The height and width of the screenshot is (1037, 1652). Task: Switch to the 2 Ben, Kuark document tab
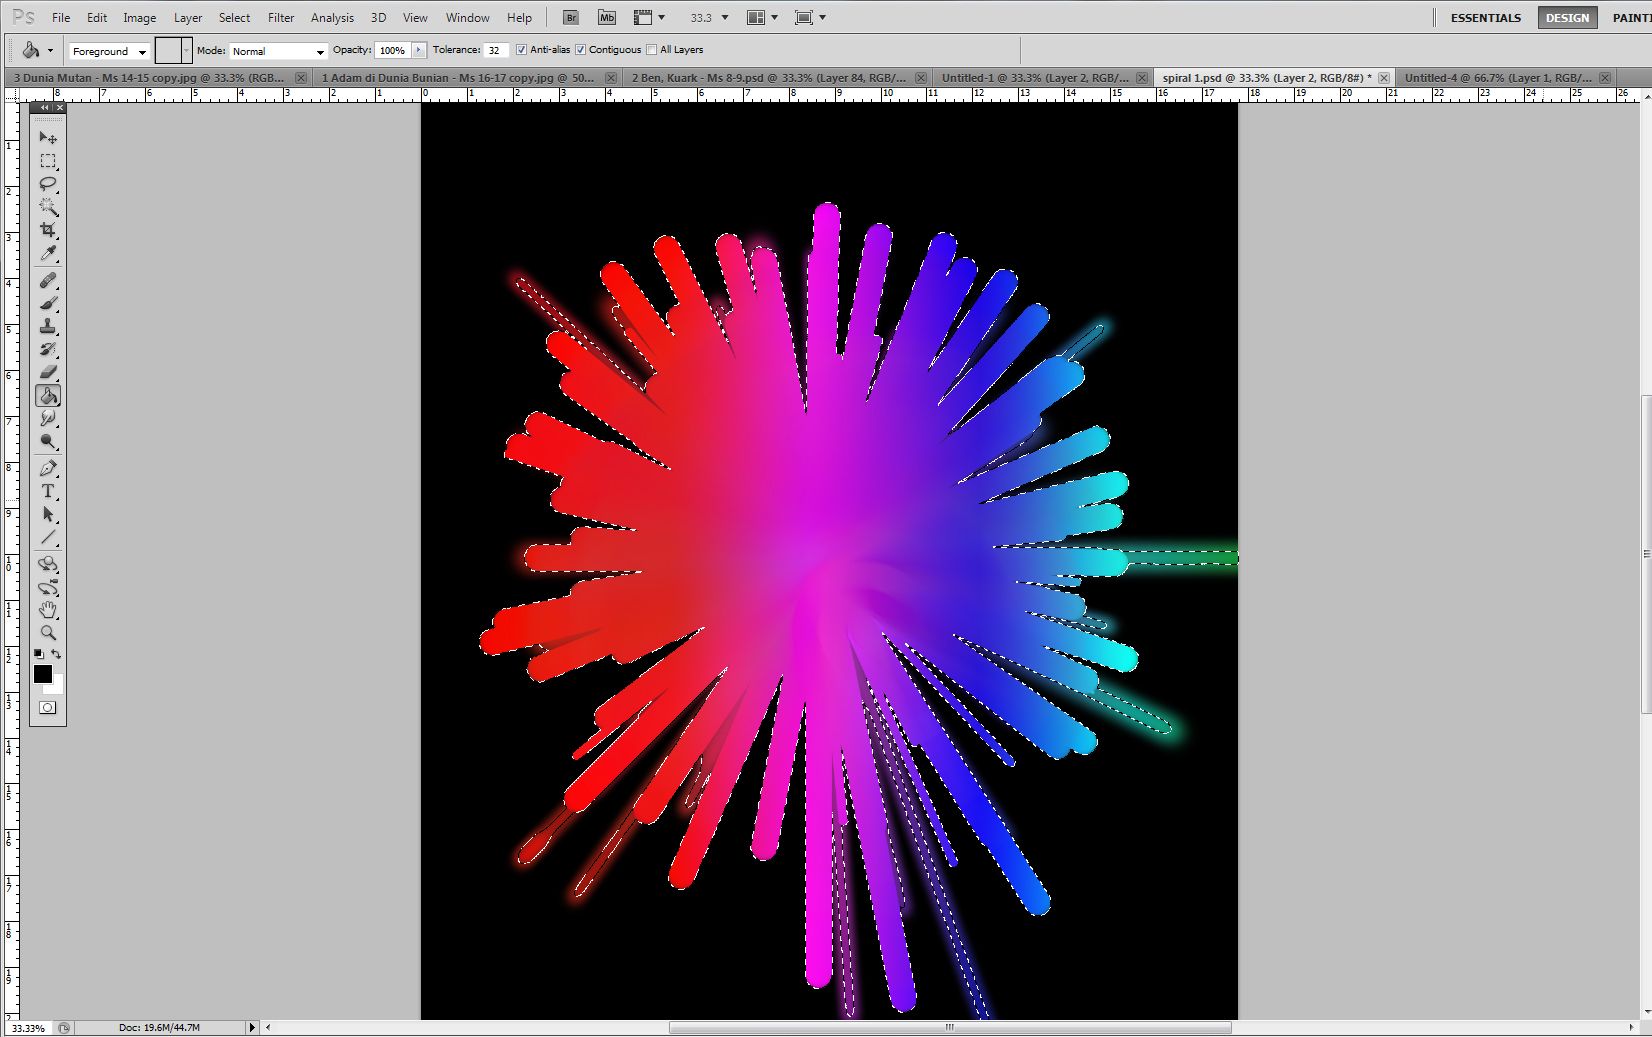coord(778,77)
